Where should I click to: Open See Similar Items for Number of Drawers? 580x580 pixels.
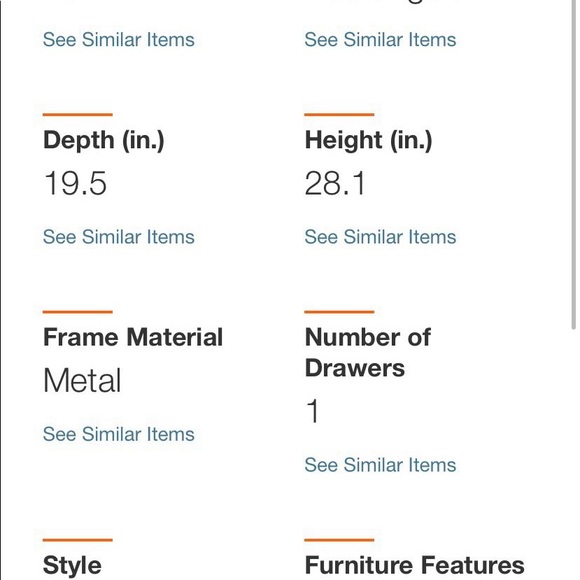click(380, 465)
